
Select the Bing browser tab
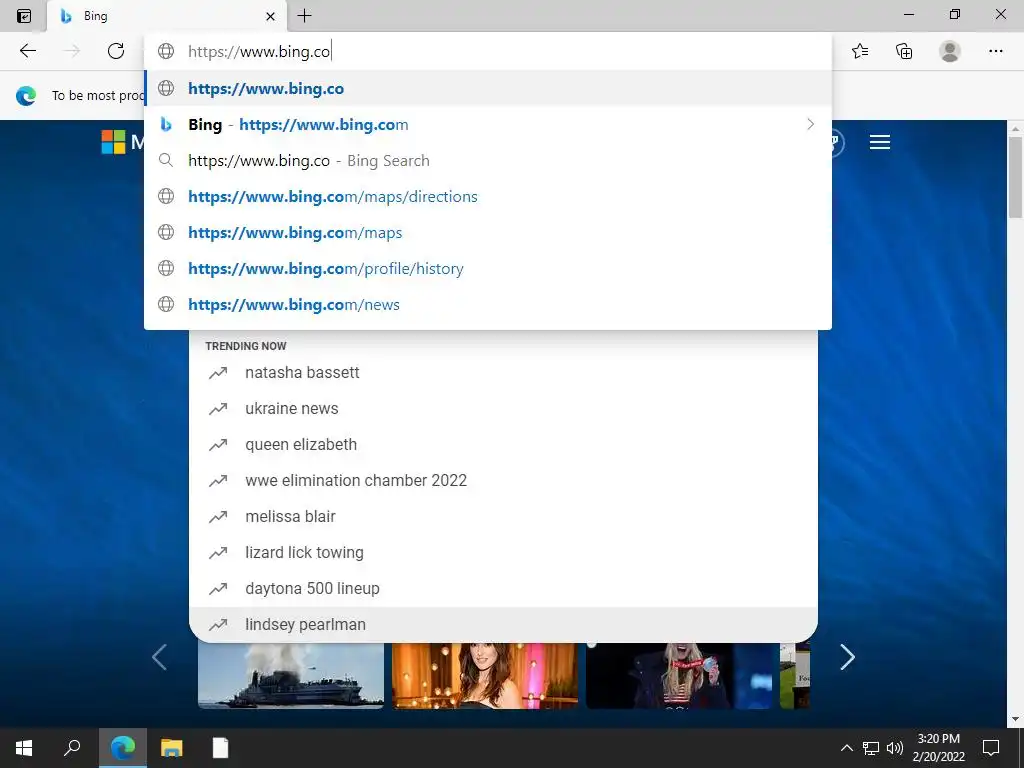pyautogui.click(x=167, y=16)
